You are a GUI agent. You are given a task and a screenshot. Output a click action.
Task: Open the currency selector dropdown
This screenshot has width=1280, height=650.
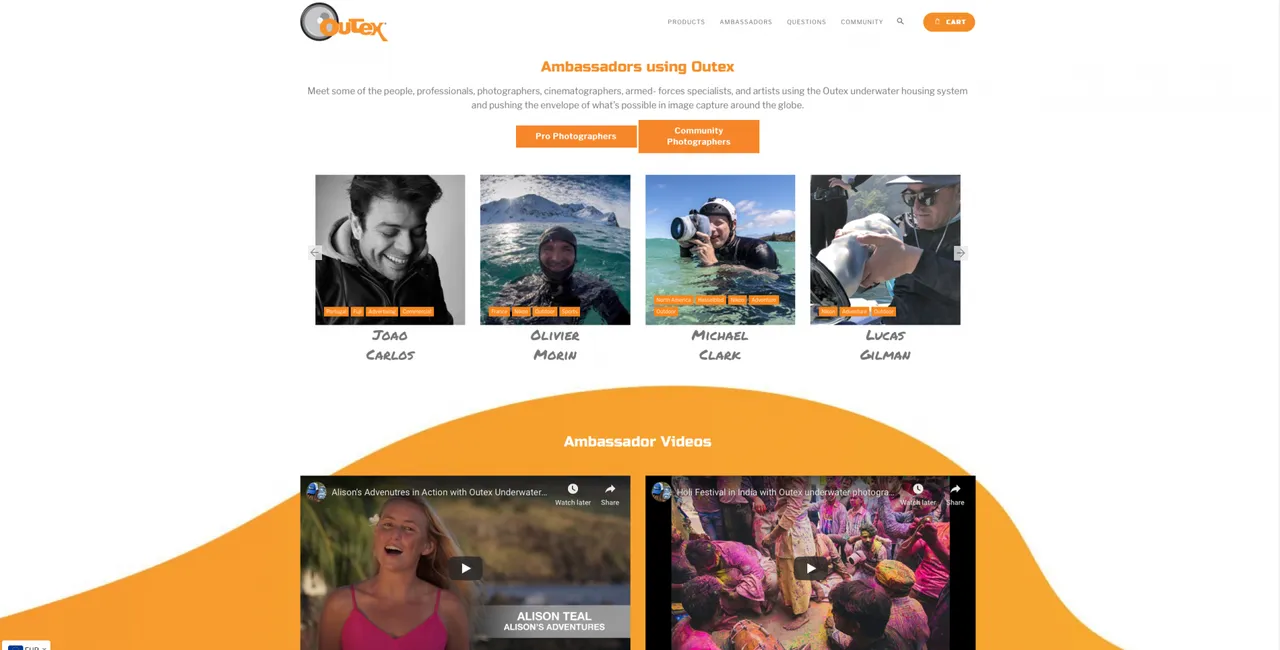click(27, 646)
